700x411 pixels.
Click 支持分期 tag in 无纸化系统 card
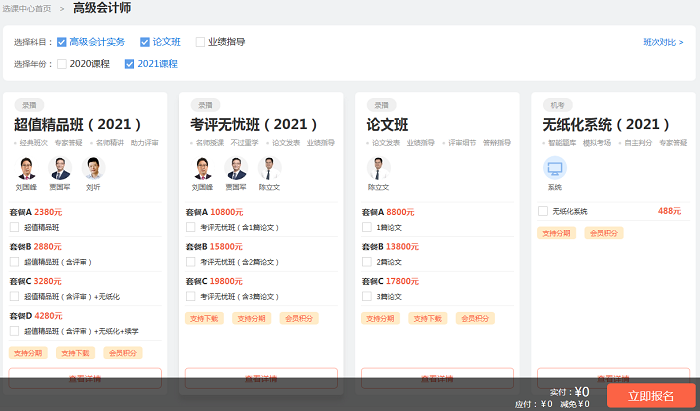556,233
